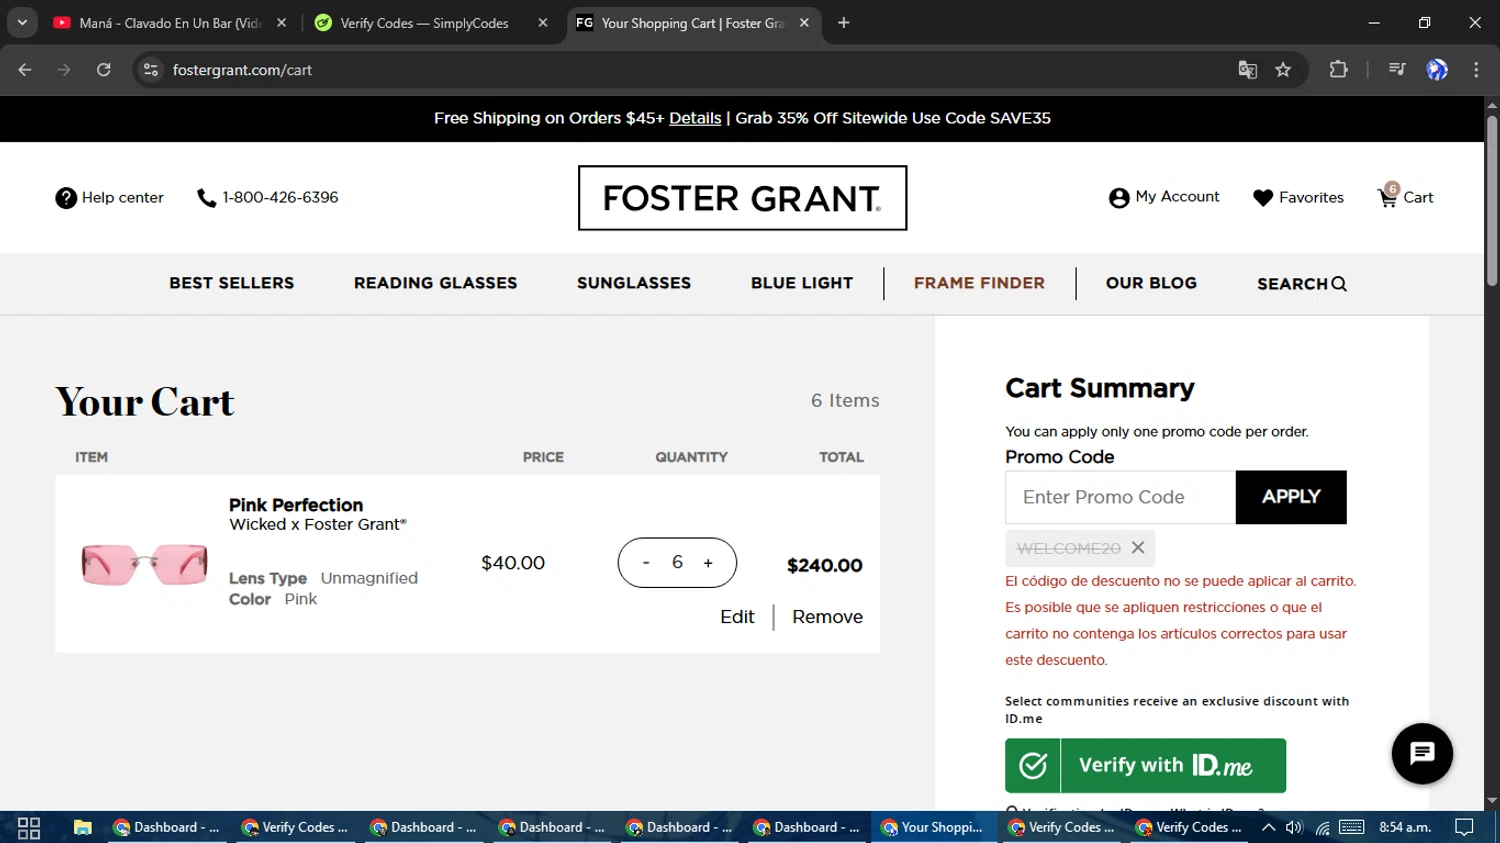Open the volume control icon
The height and width of the screenshot is (843, 1500).
click(x=1295, y=827)
